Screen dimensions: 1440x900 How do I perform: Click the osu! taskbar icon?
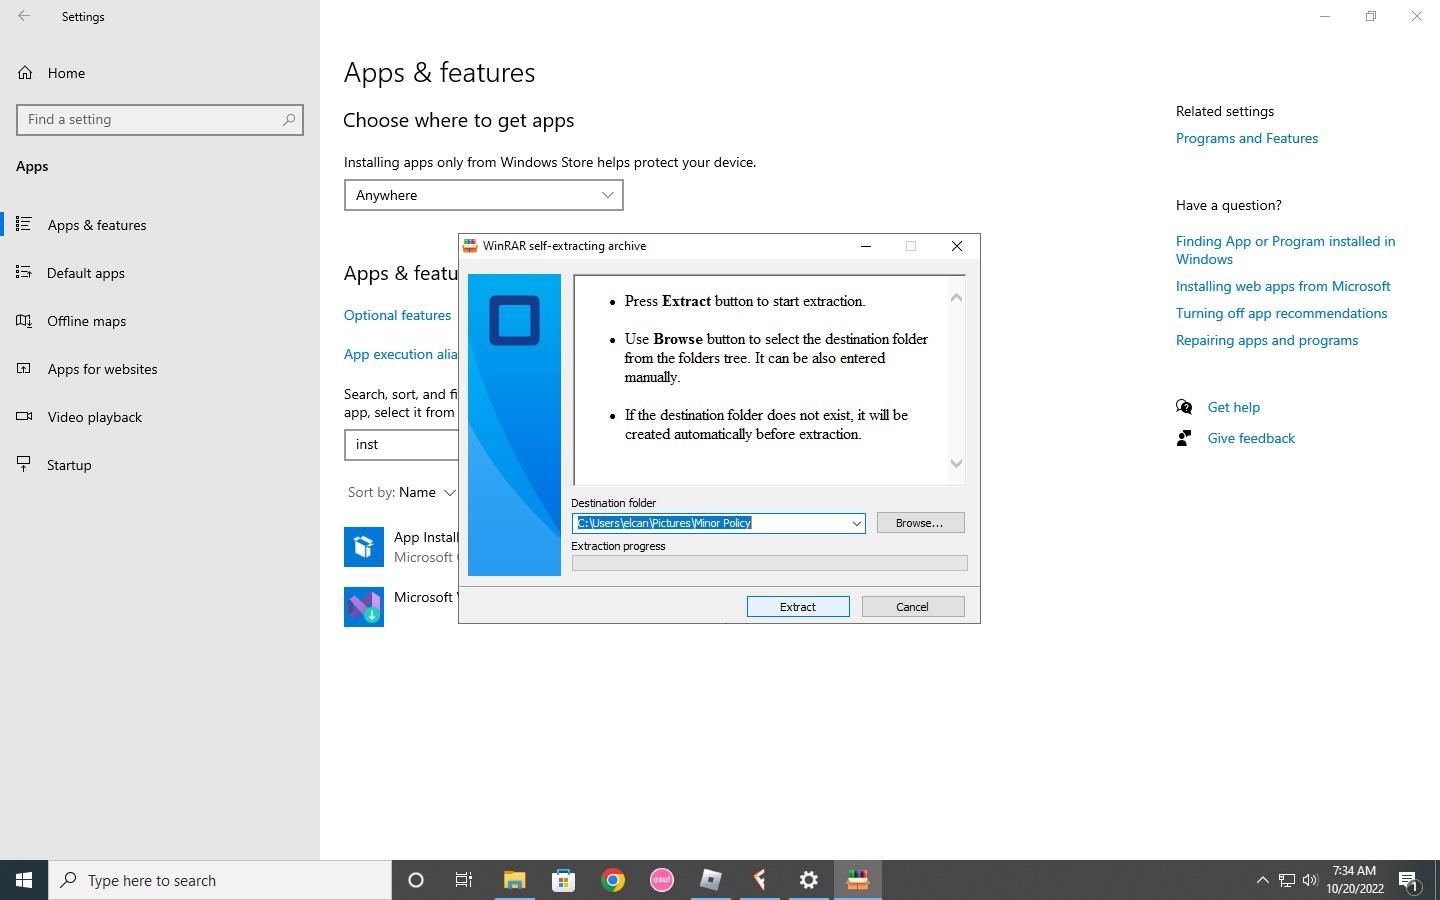pyautogui.click(x=662, y=880)
